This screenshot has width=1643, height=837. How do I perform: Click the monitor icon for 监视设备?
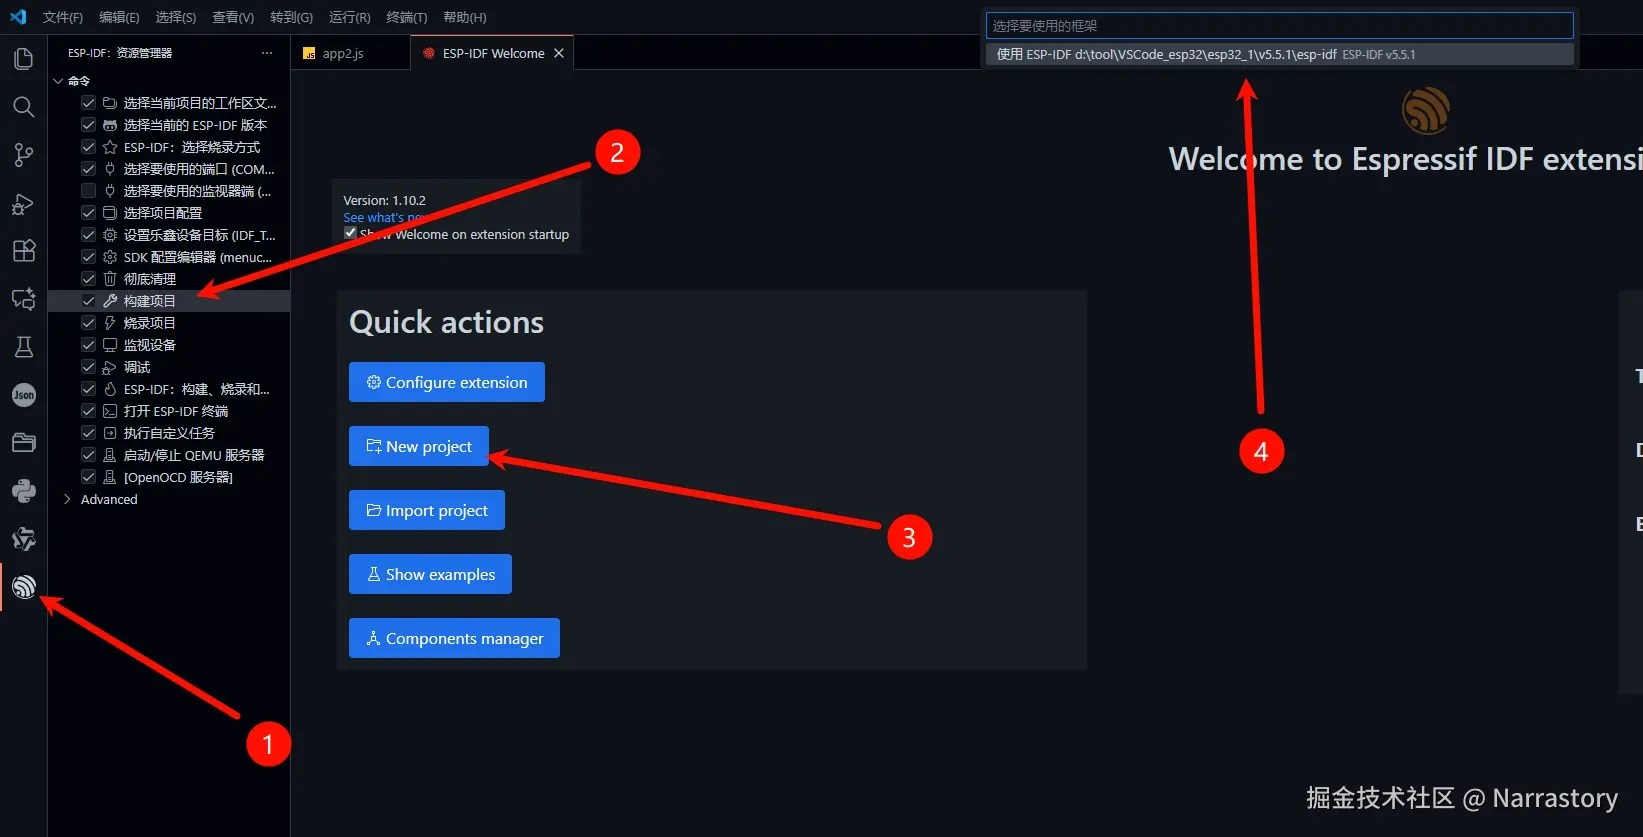pyautogui.click(x=110, y=345)
